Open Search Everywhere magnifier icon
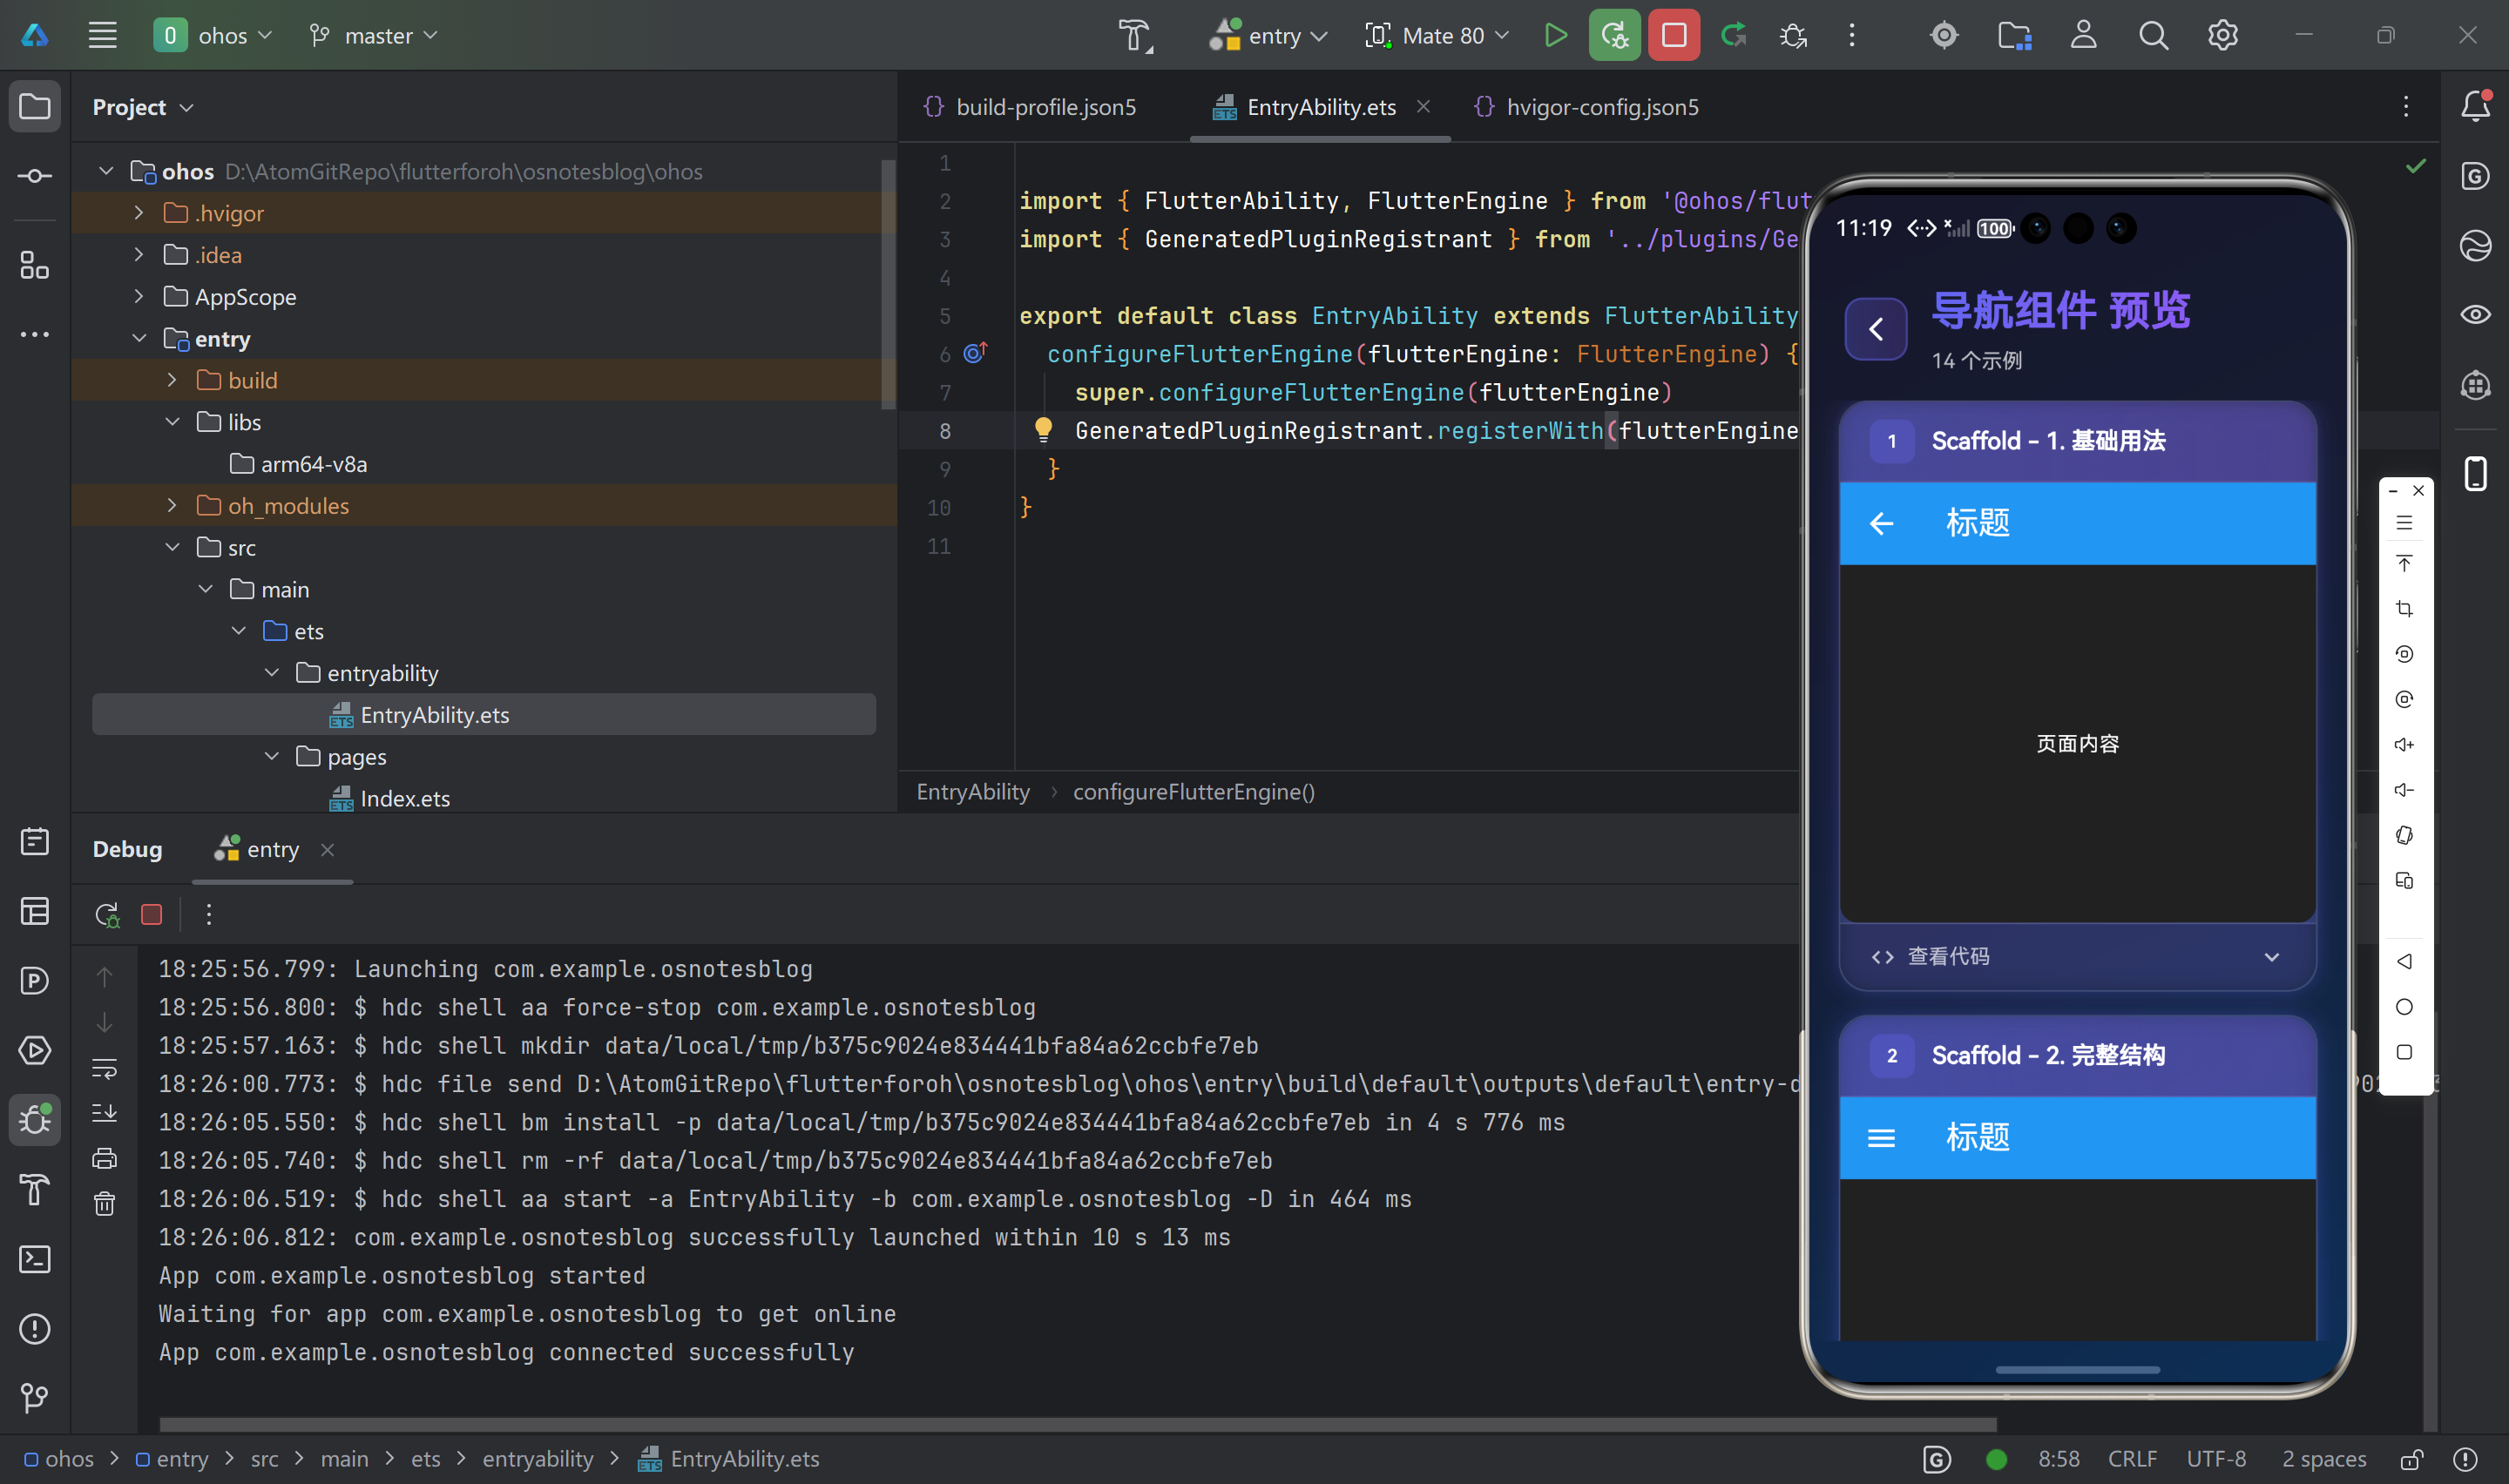The image size is (2509, 1484). (x=2153, y=36)
